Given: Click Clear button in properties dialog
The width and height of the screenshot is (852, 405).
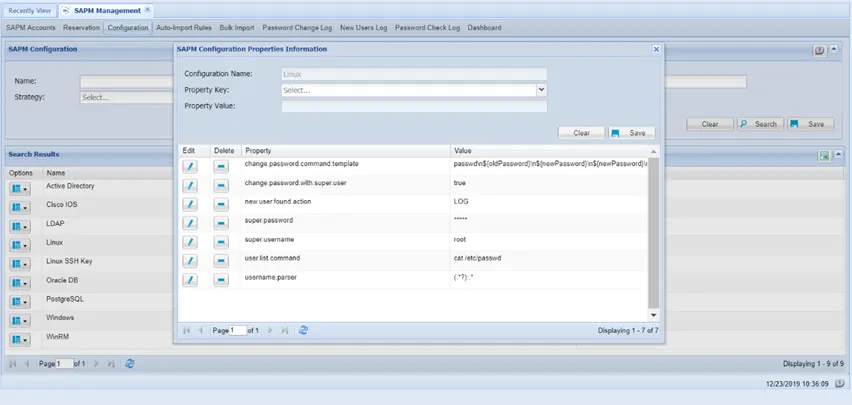Looking at the screenshot, I should (581, 133).
